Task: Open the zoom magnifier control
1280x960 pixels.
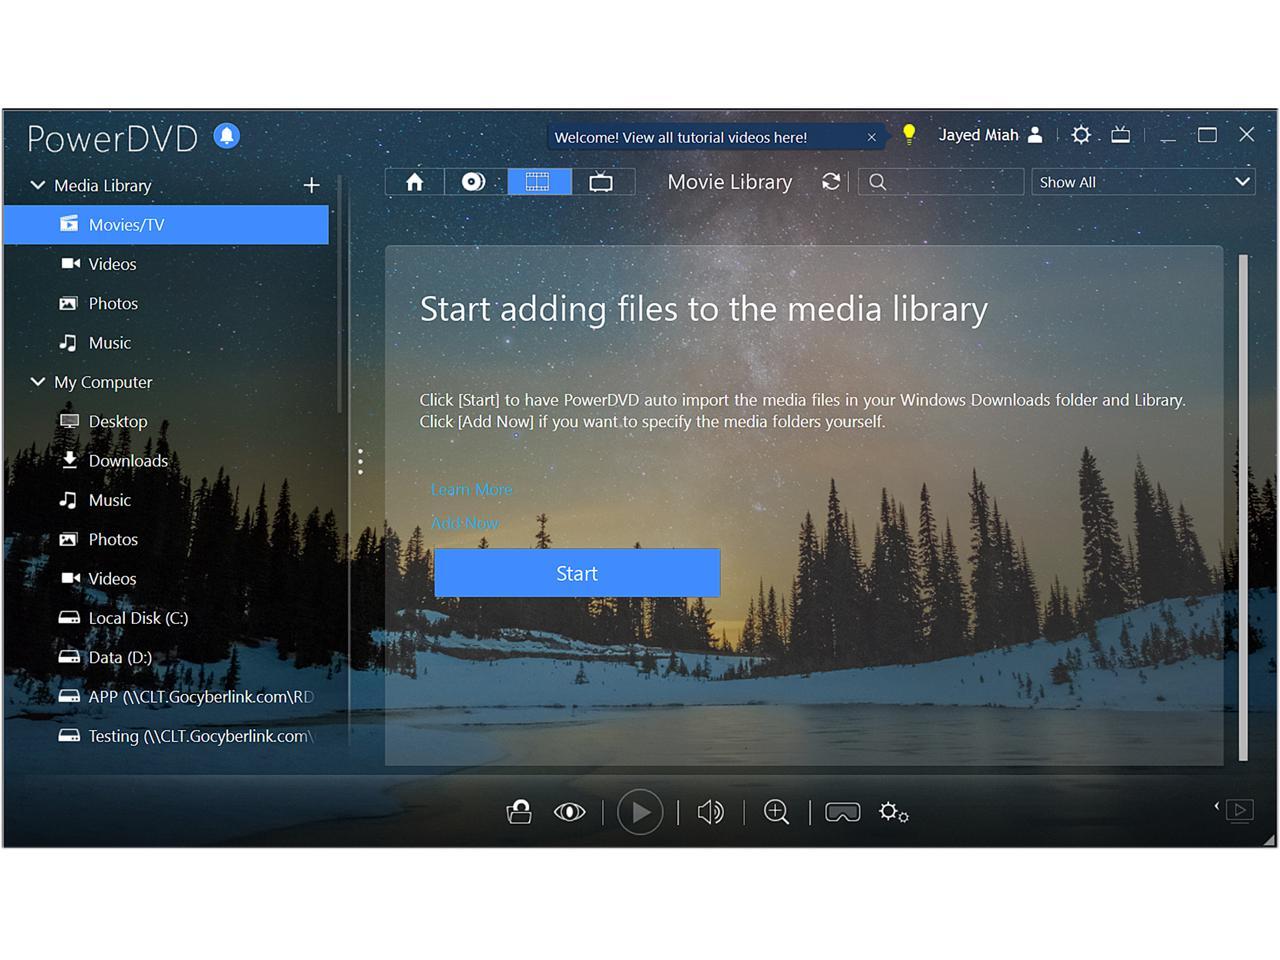Action: pos(776,812)
